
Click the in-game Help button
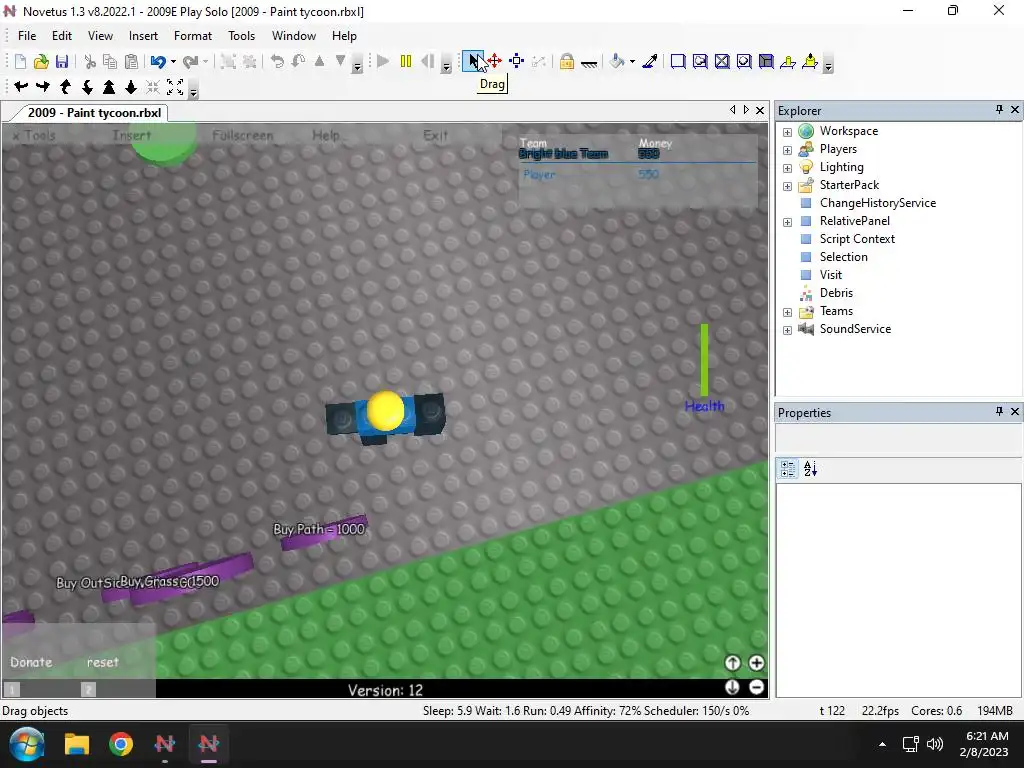tap(326, 135)
